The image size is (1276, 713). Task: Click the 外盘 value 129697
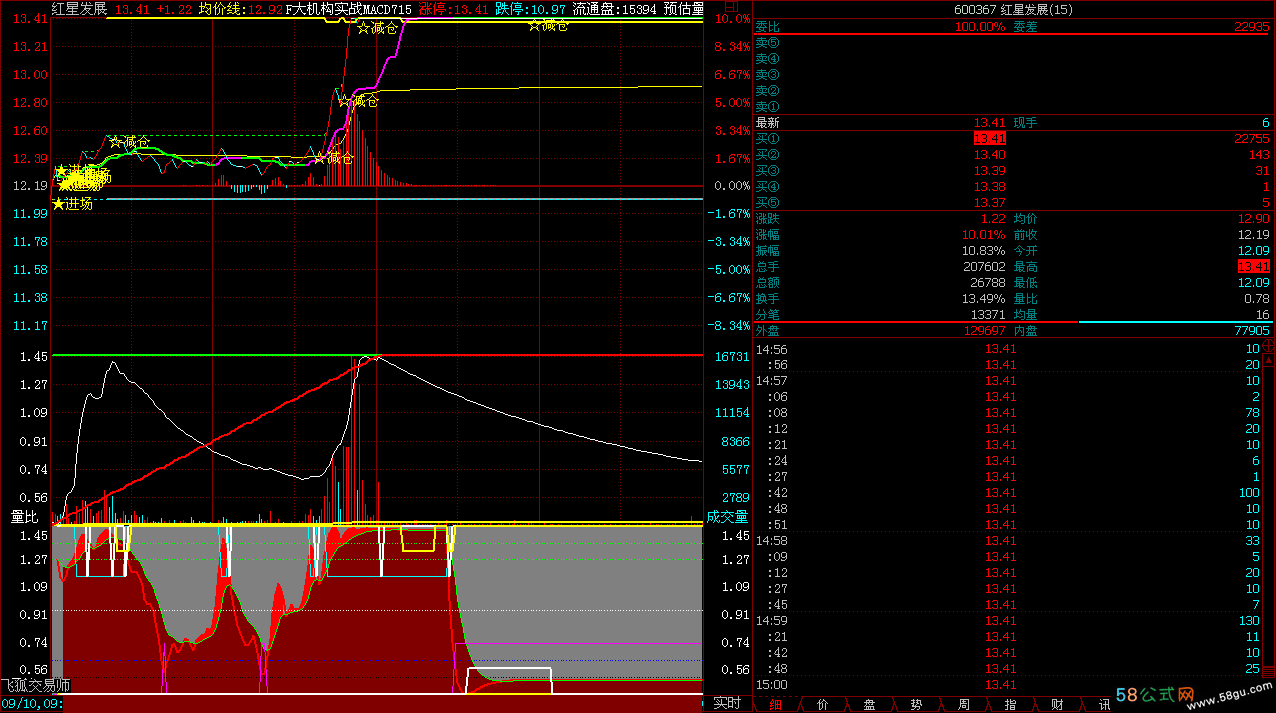pos(984,330)
